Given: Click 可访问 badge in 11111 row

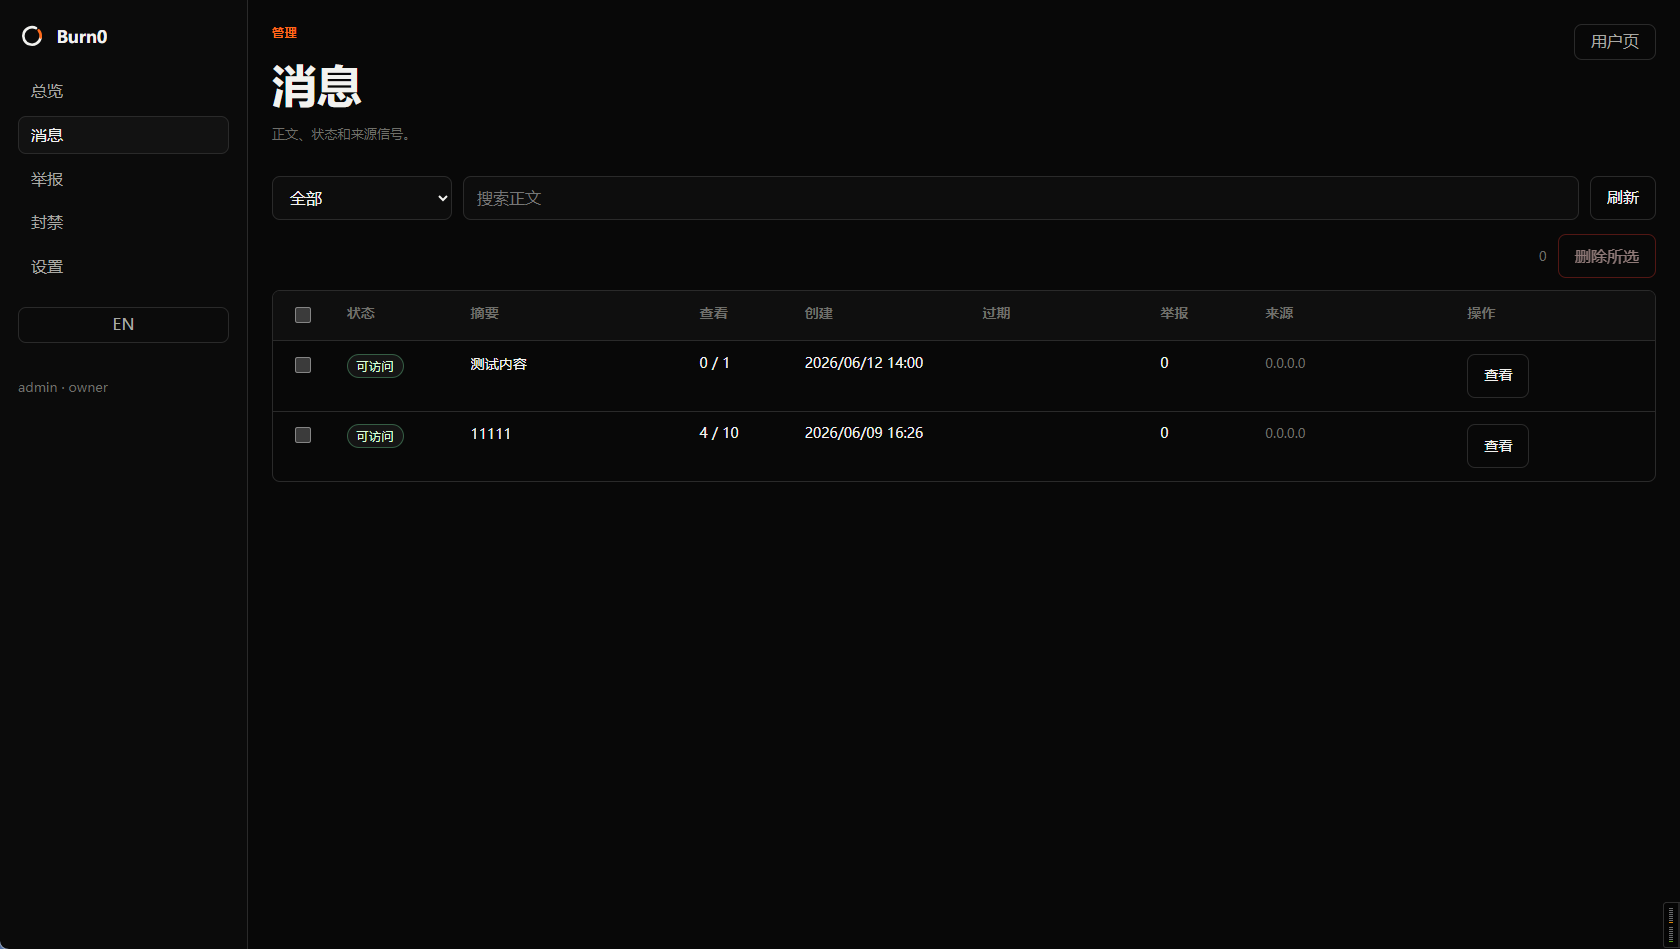Looking at the screenshot, I should pos(375,436).
